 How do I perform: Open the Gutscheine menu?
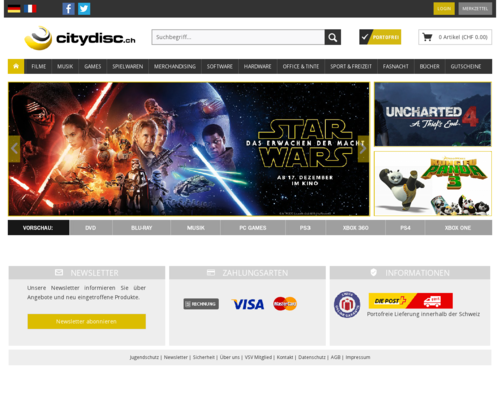[x=466, y=66]
